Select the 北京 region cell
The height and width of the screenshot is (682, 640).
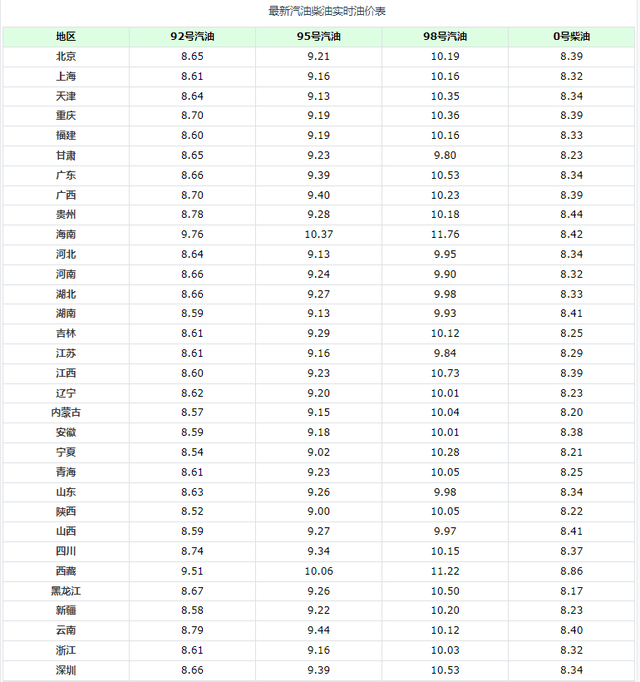pos(66,57)
